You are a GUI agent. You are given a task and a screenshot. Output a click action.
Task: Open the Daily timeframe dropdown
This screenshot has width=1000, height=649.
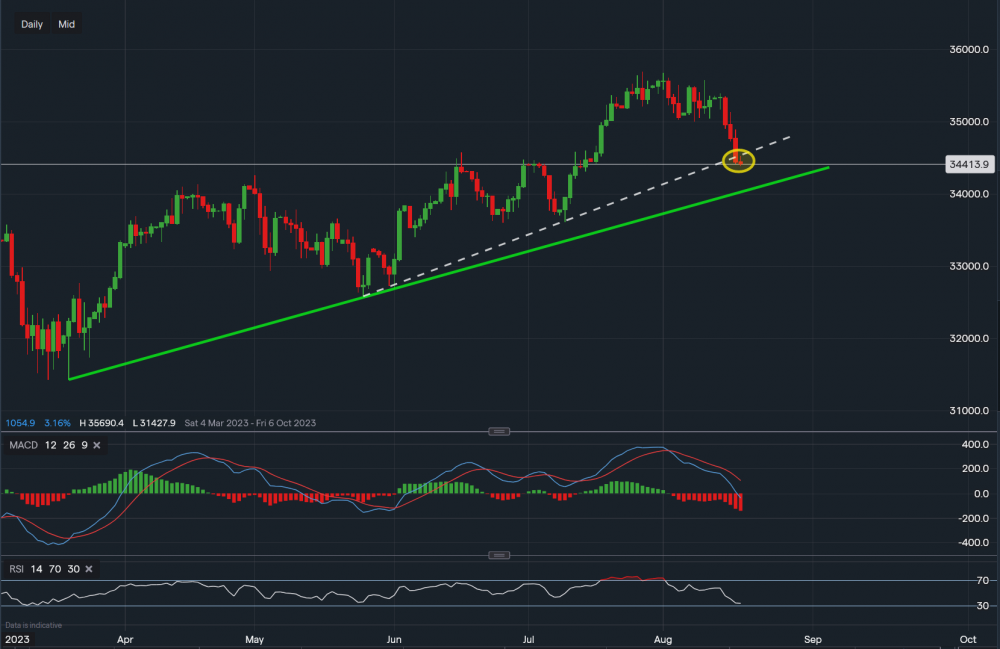coord(32,24)
